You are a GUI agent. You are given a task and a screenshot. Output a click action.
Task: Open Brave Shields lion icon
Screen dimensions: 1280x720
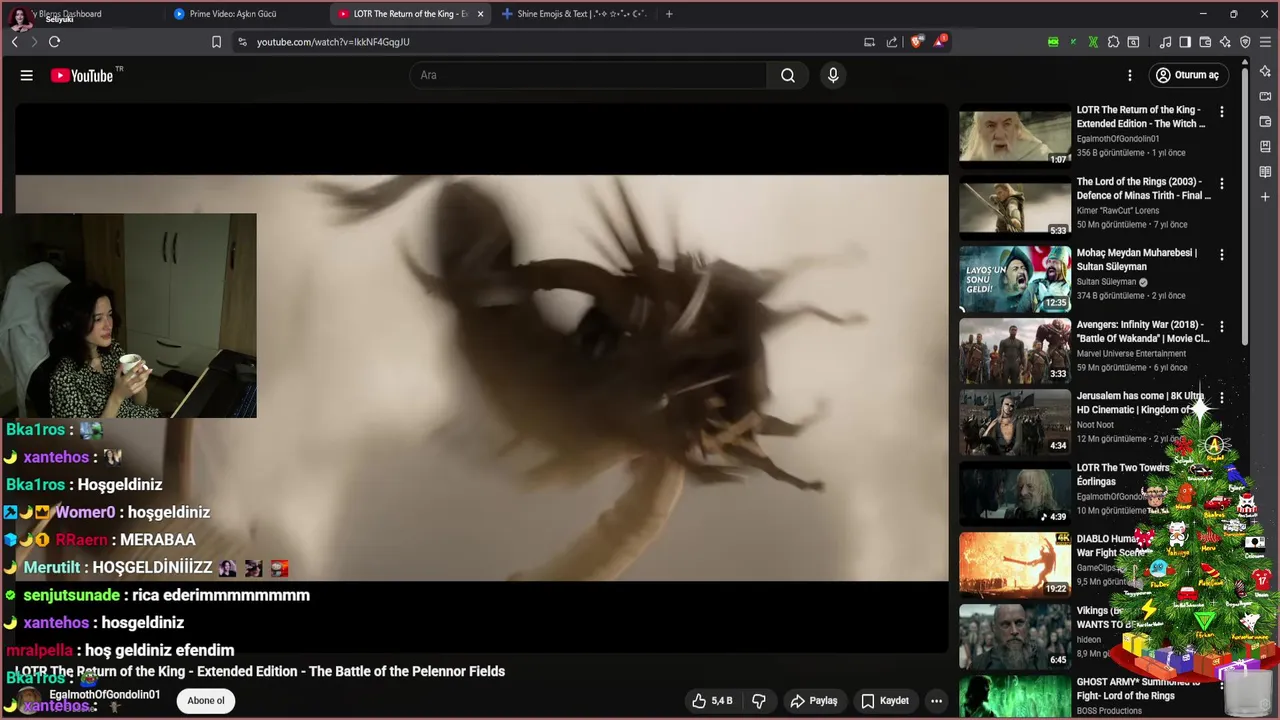point(917,42)
